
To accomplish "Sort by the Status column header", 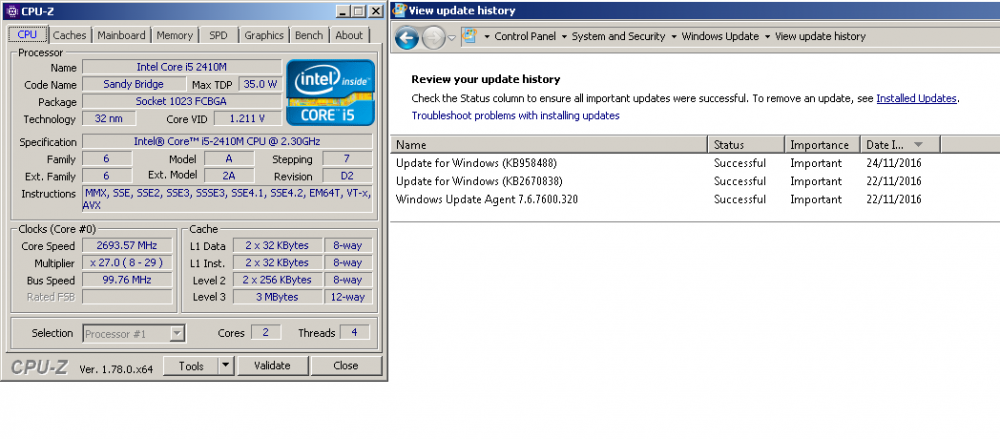I will tap(746, 145).
